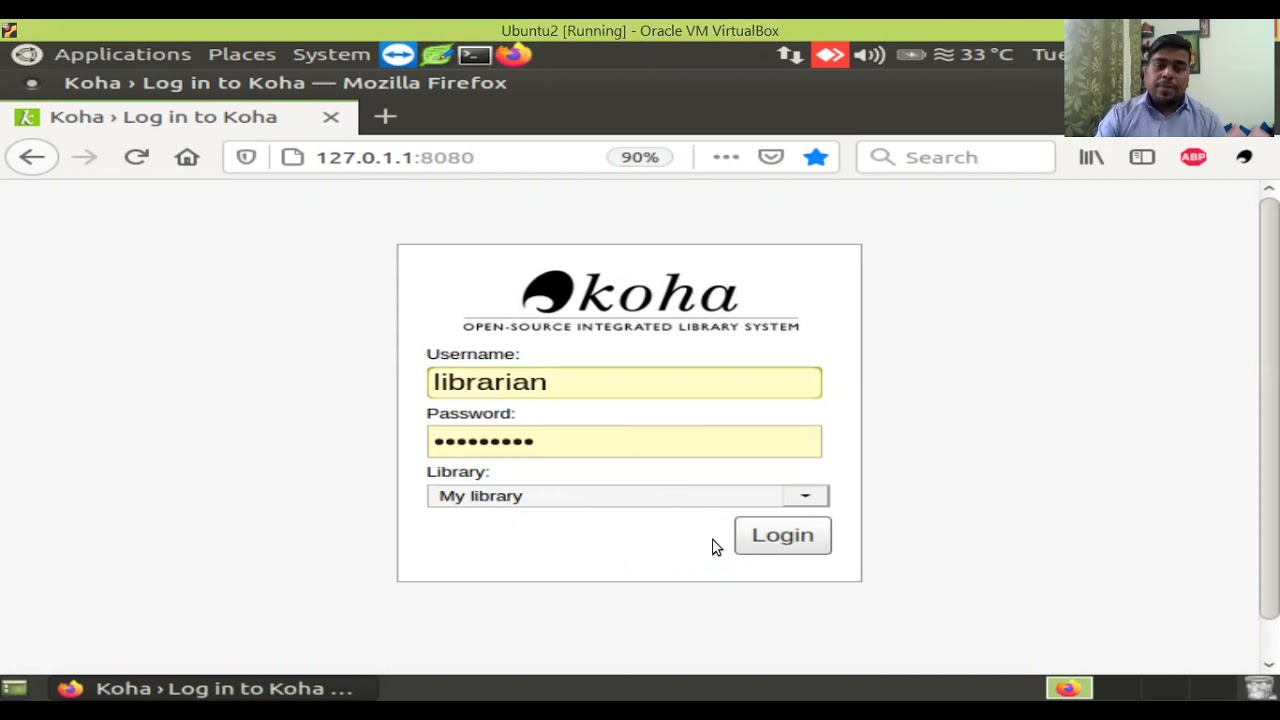Click the 90% zoom level badge
1280x720 pixels.
639,157
